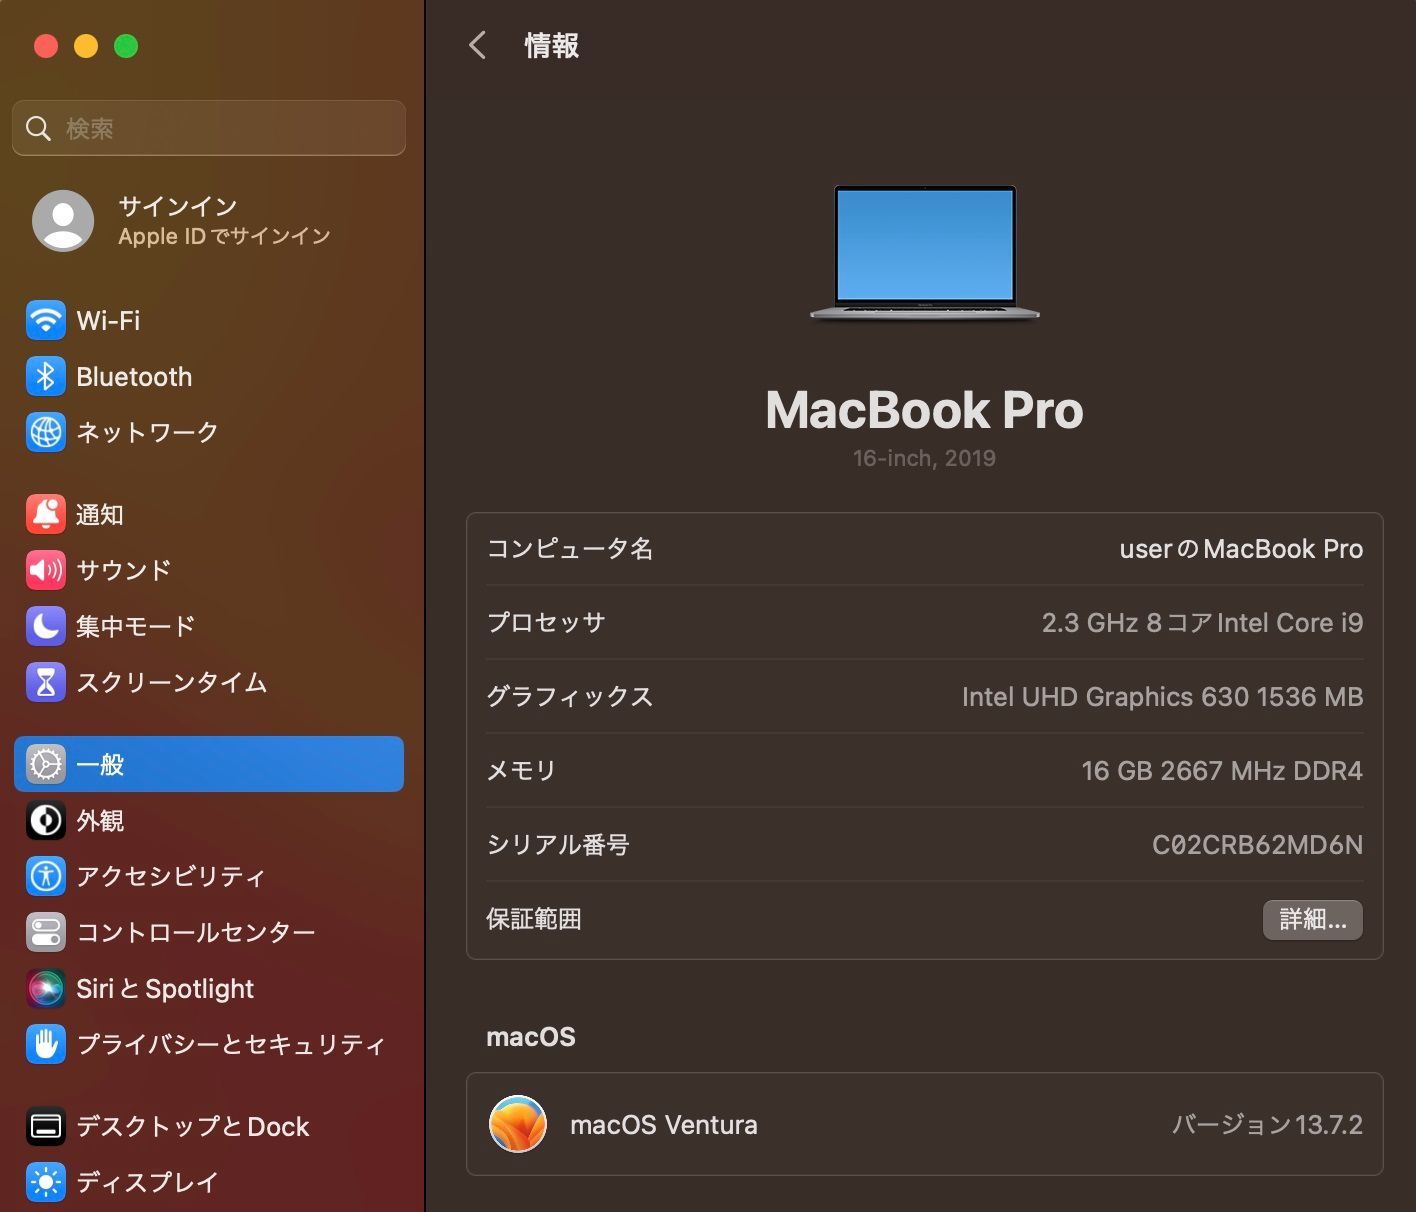Click the serial number C02CRB62MD6N

point(1257,845)
